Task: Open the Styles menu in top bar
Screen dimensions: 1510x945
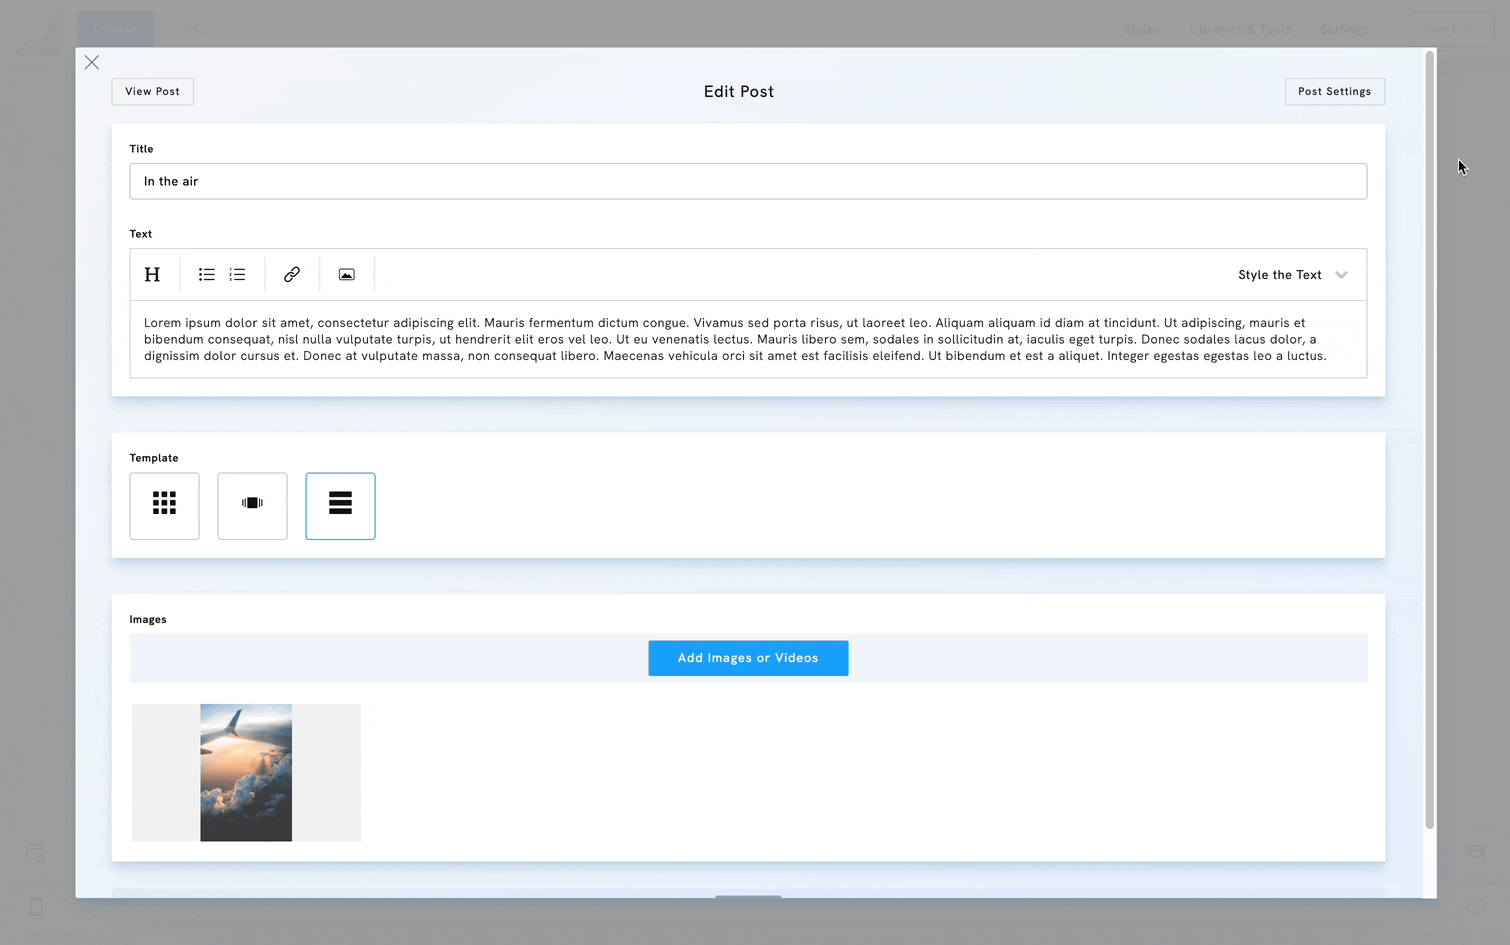Action: pyautogui.click(x=1141, y=29)
